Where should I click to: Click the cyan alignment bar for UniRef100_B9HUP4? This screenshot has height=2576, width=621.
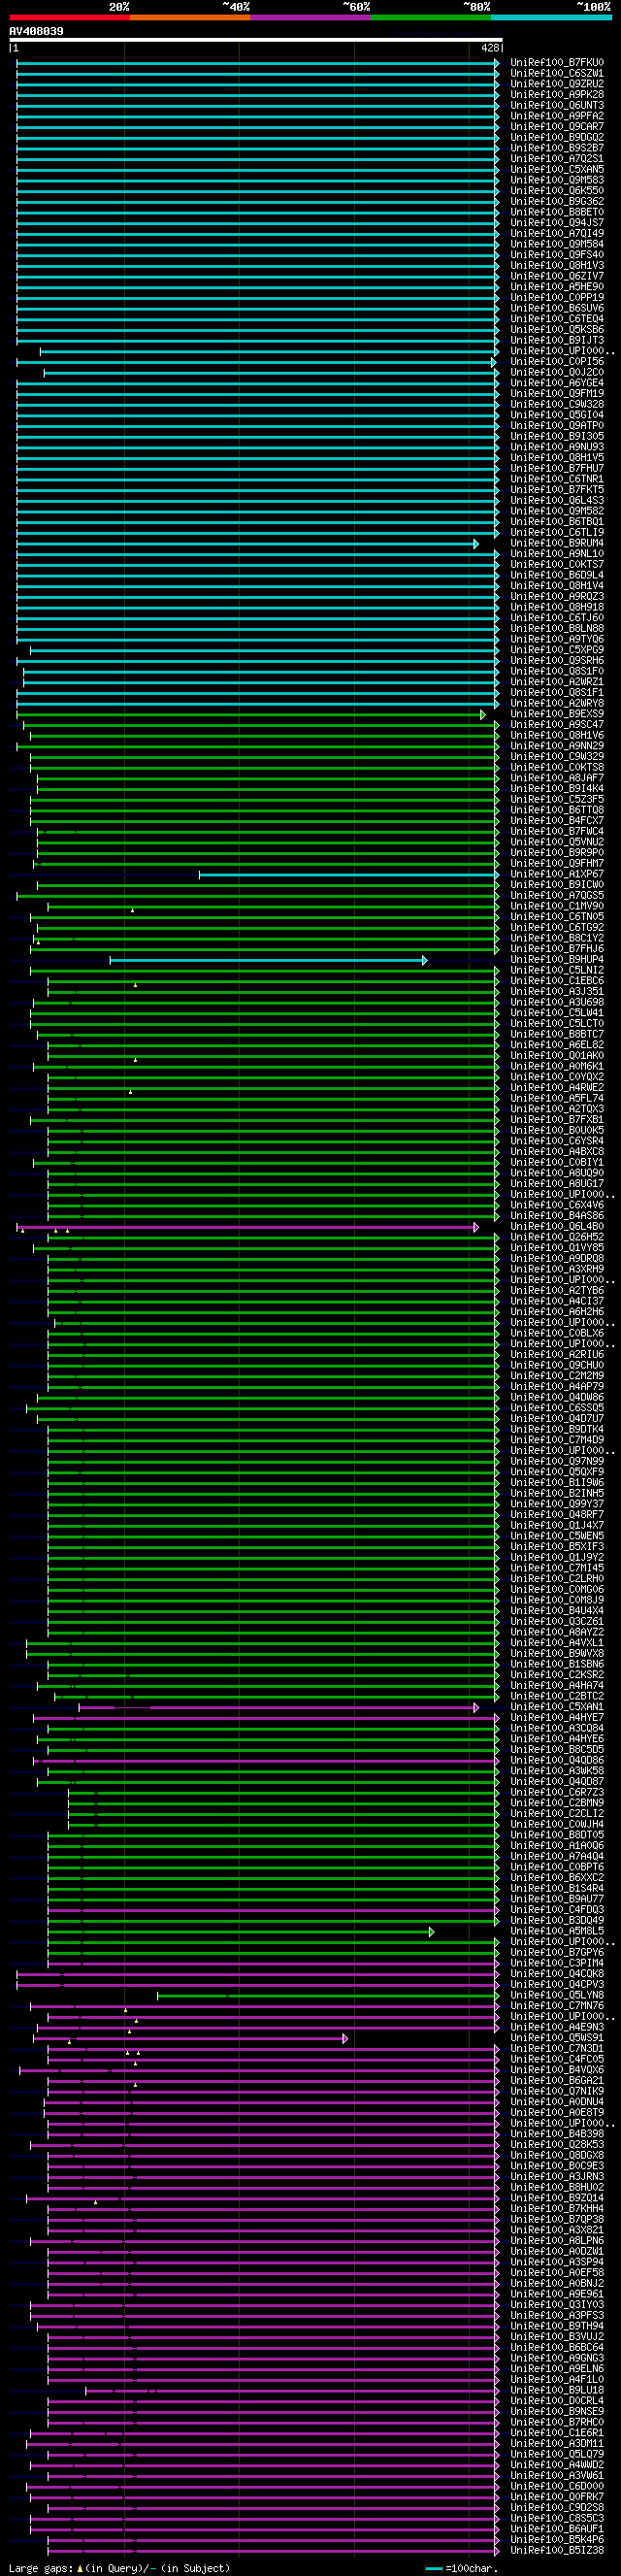click(268, 960)
